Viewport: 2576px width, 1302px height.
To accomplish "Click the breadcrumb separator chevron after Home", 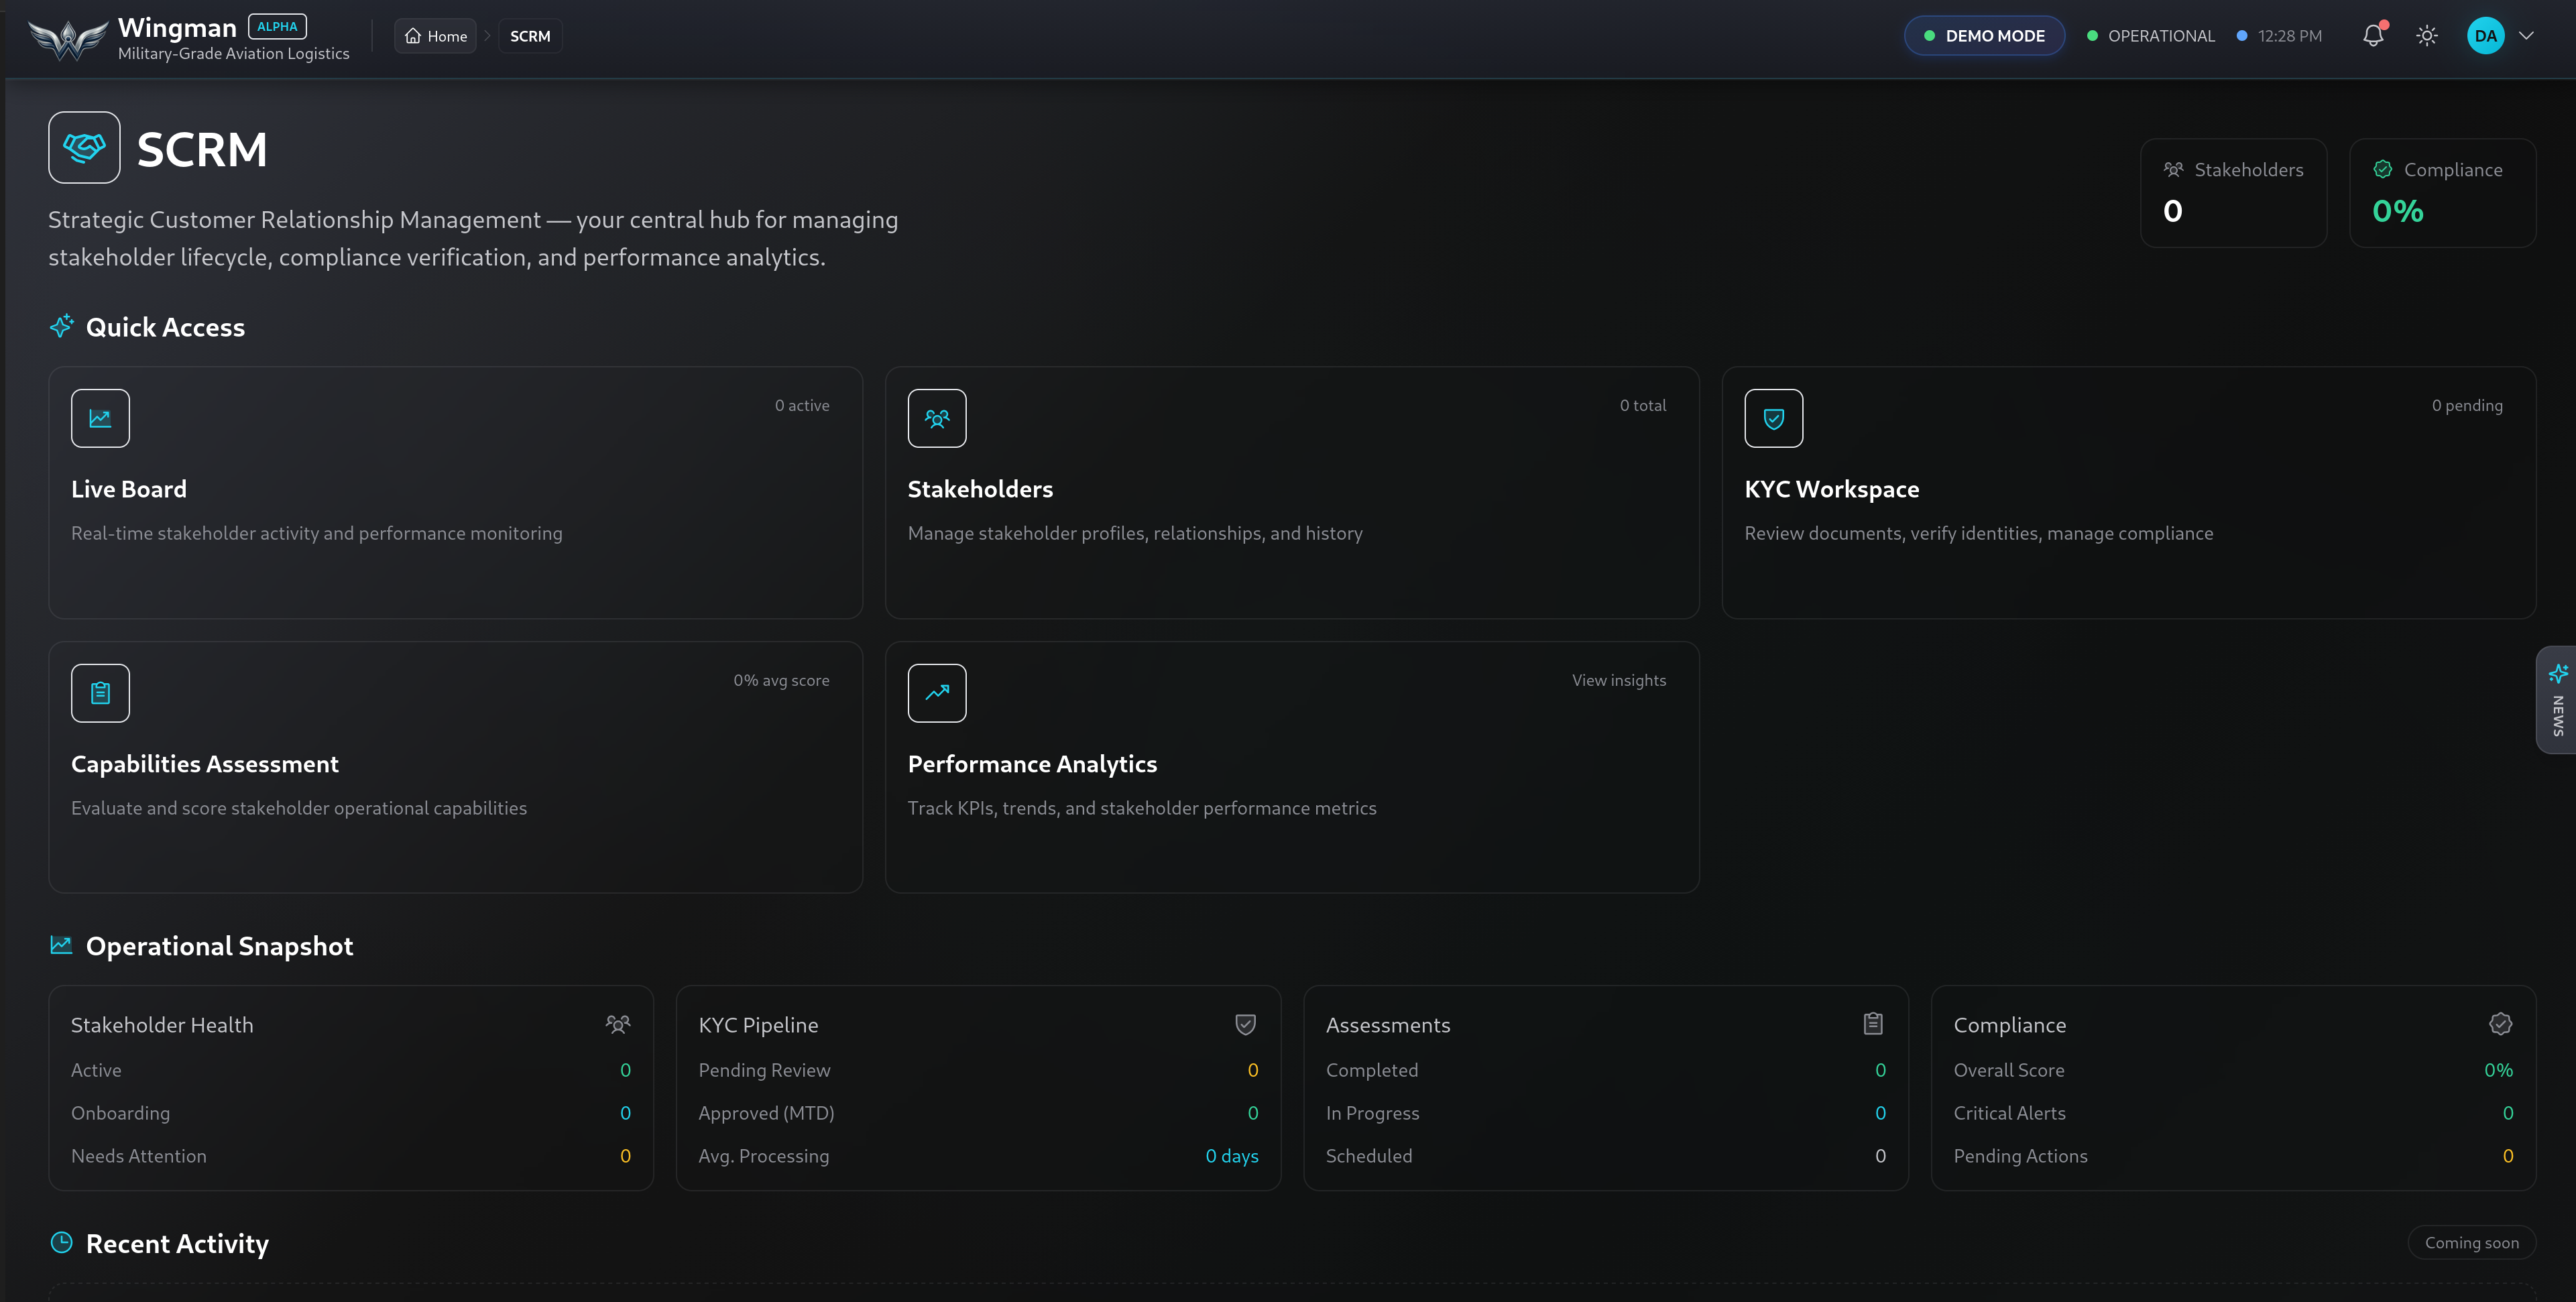I will [x=488, y=35].
